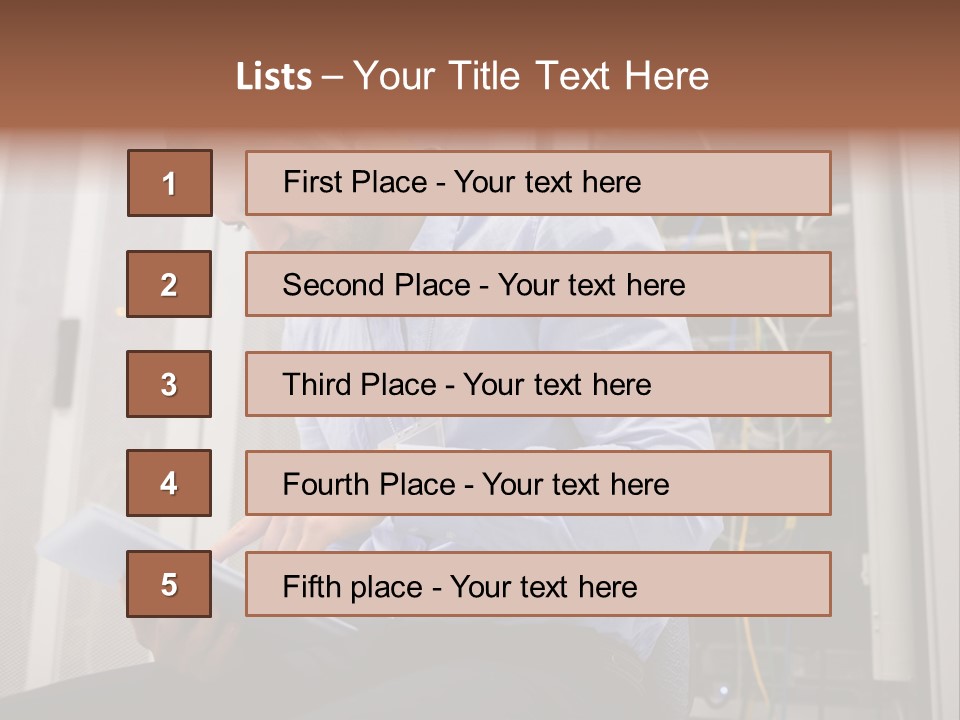960x720 pixels.
Task: Select the "First Place - Your text here" bar
Action: (538, 183)
